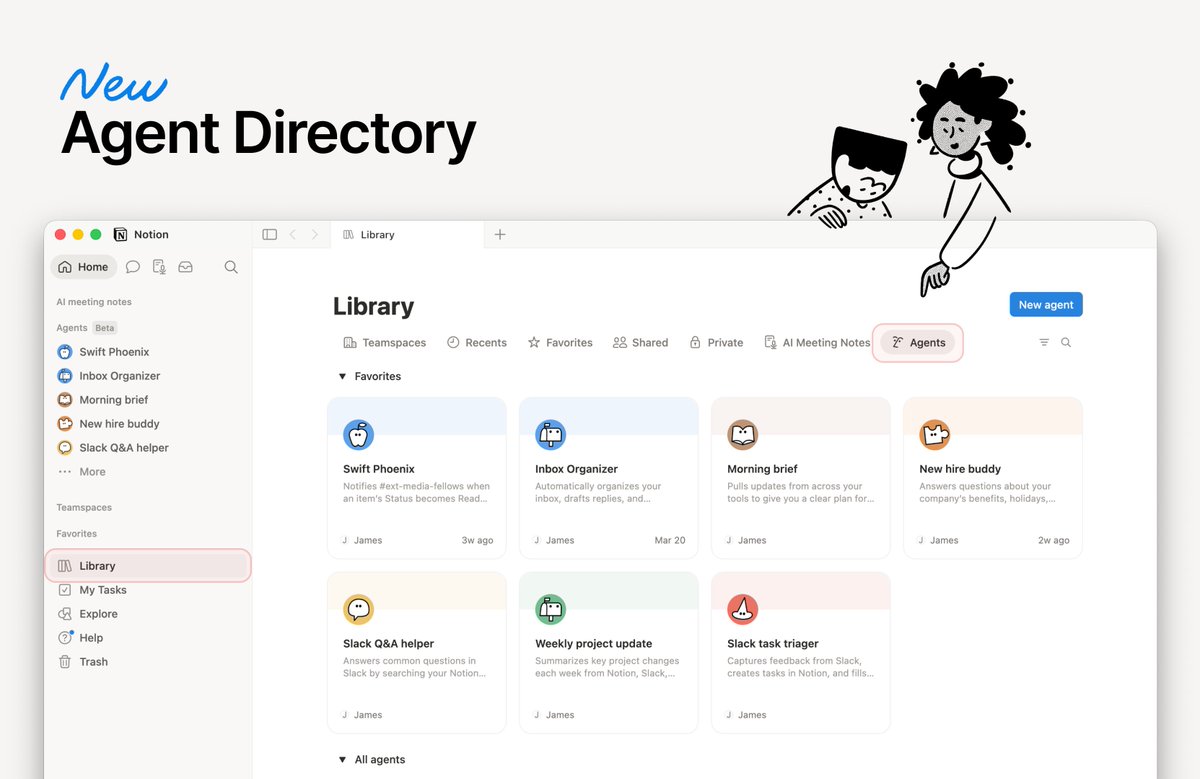Click the Notion logo in title bar
The width and height of the screenshot is (1200, 779).
point(120,235)
